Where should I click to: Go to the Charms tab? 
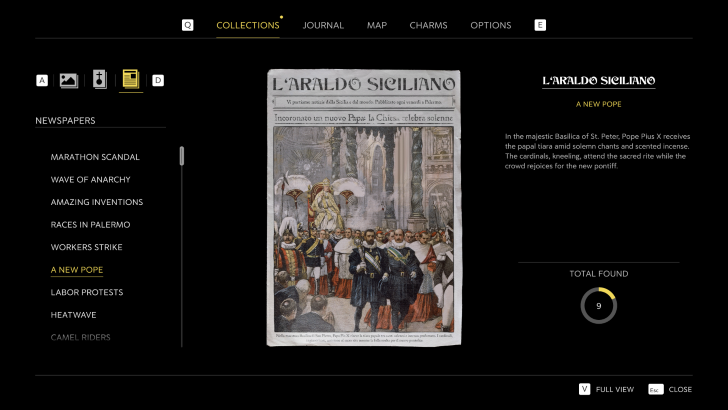point(428,25)
